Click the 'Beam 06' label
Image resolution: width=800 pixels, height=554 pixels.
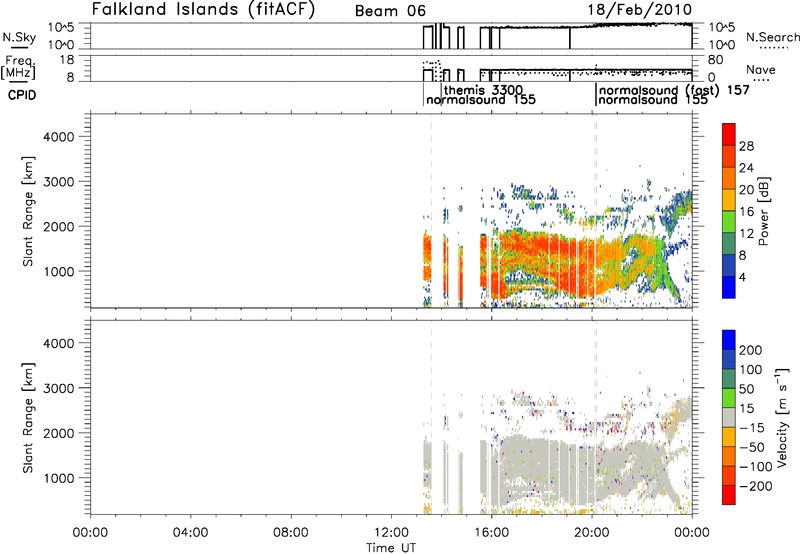[x=390, y=11]
